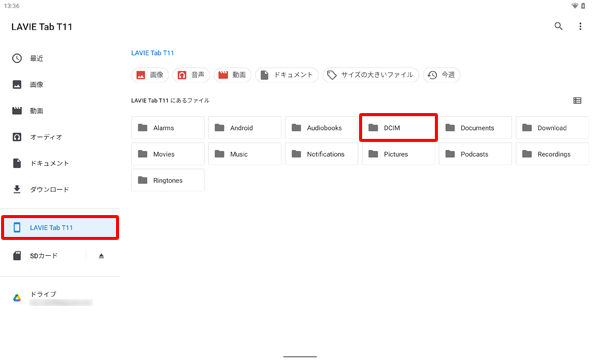Select SDカード storage in sidebar
600x360 pixels.
[x=43, y=256]
